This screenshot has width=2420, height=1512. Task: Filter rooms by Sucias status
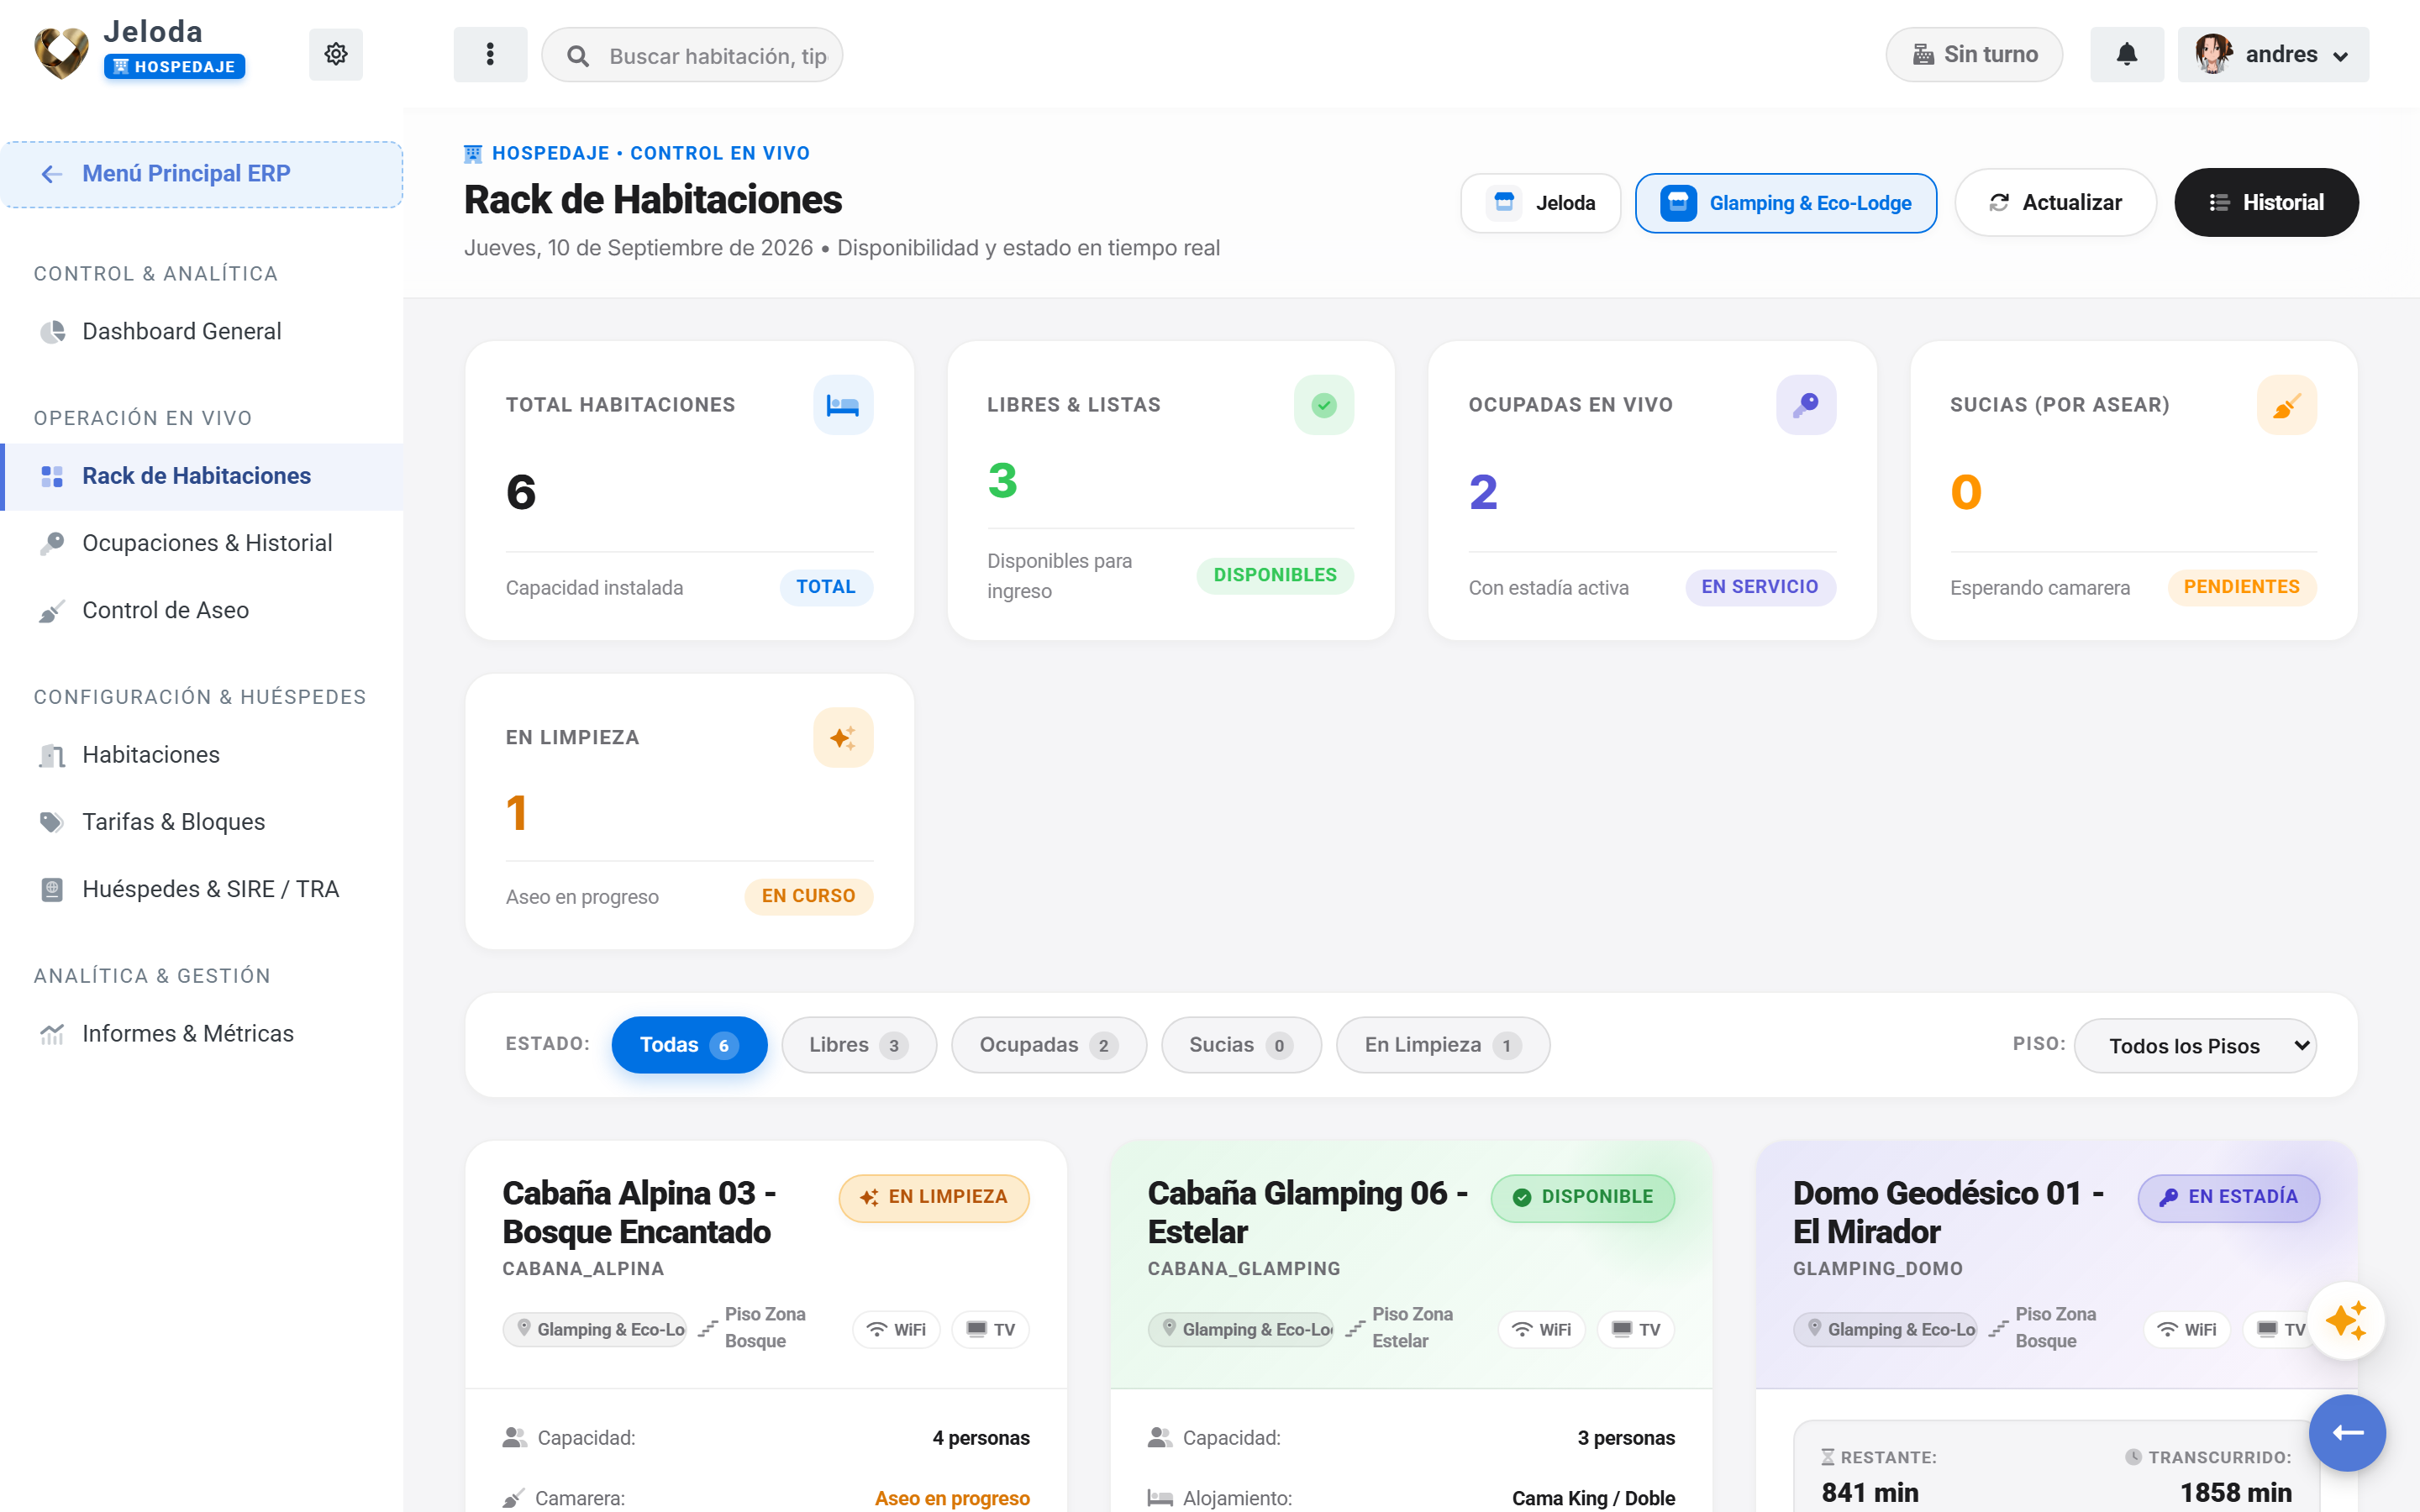(1241, 1045)
